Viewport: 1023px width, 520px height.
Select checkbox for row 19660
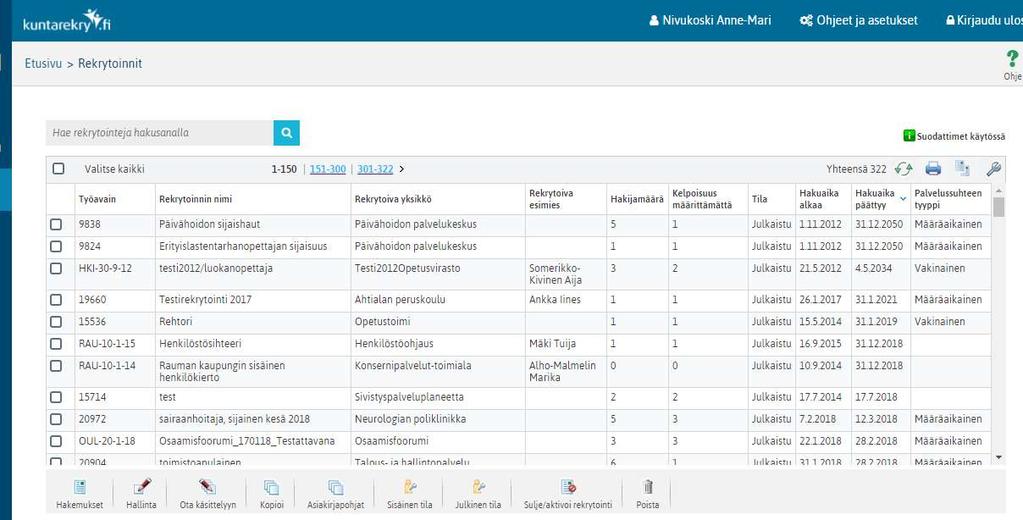pos(56,300)
